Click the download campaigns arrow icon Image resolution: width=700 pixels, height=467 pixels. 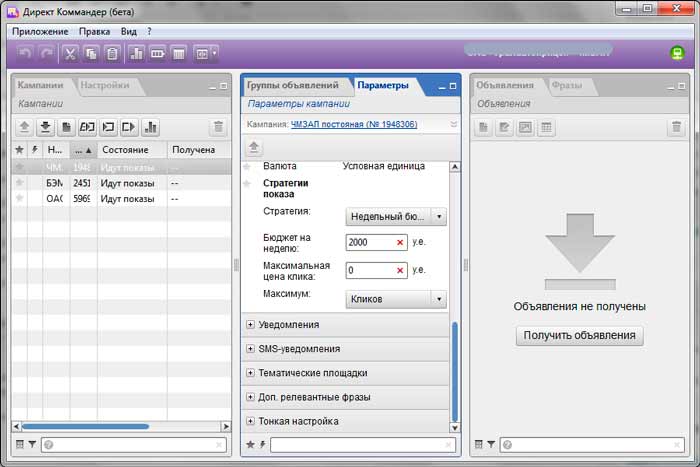click(45, 127)
